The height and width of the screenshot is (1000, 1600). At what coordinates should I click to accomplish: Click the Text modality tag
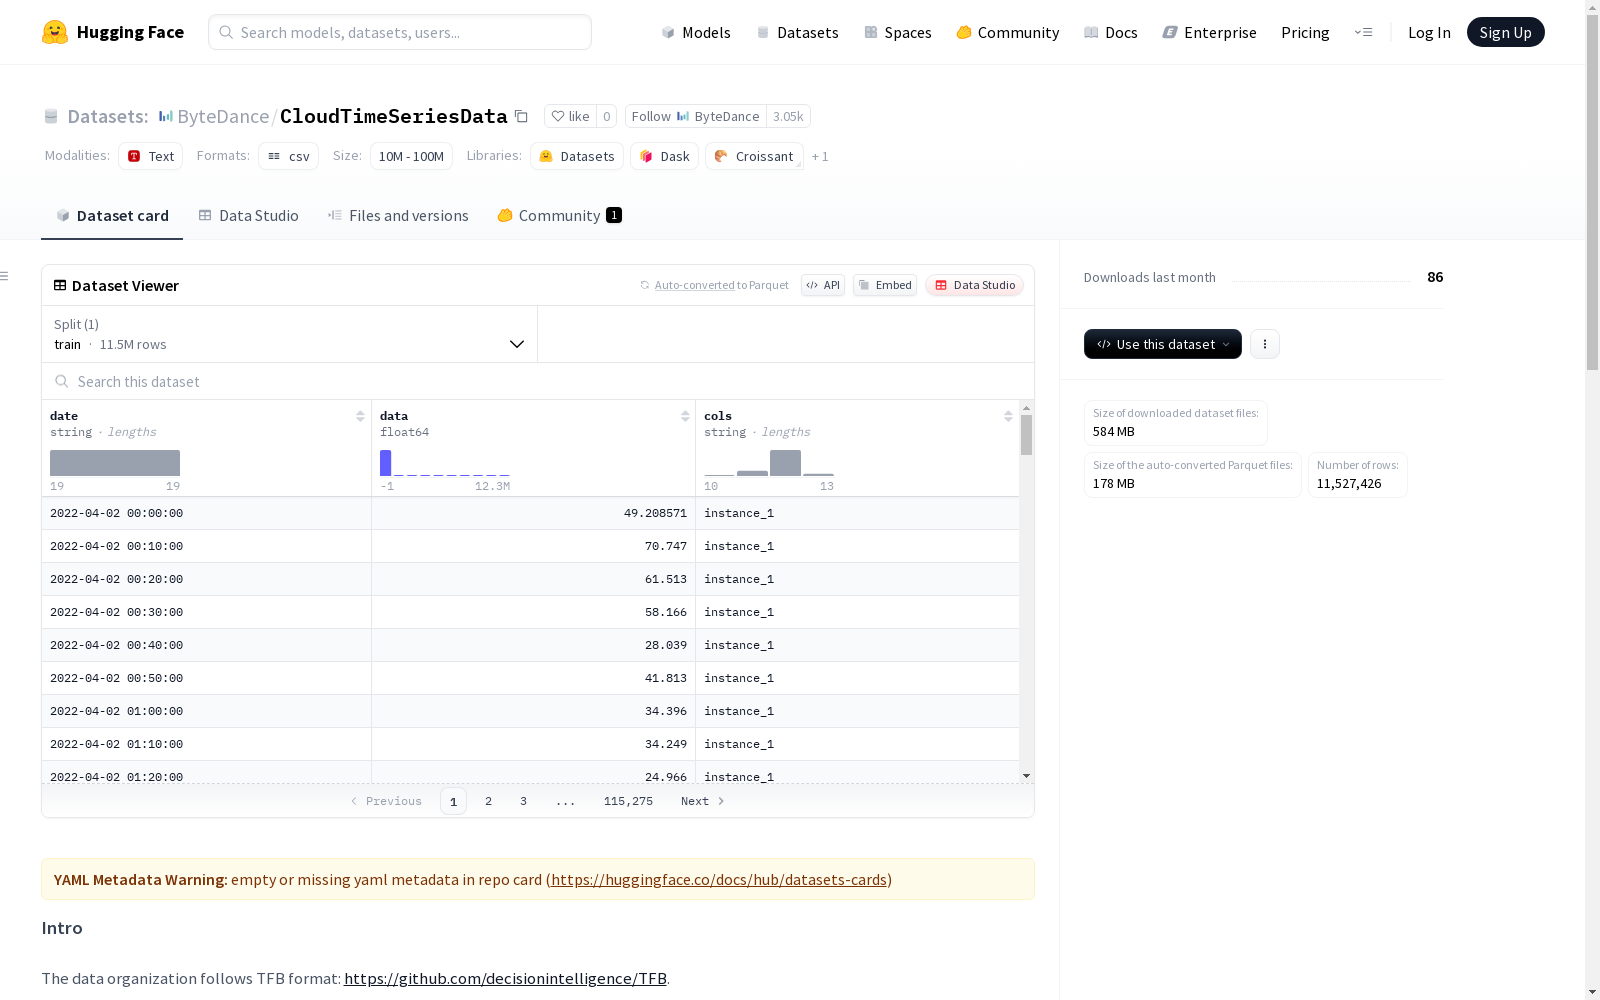[x=151, y=156]
